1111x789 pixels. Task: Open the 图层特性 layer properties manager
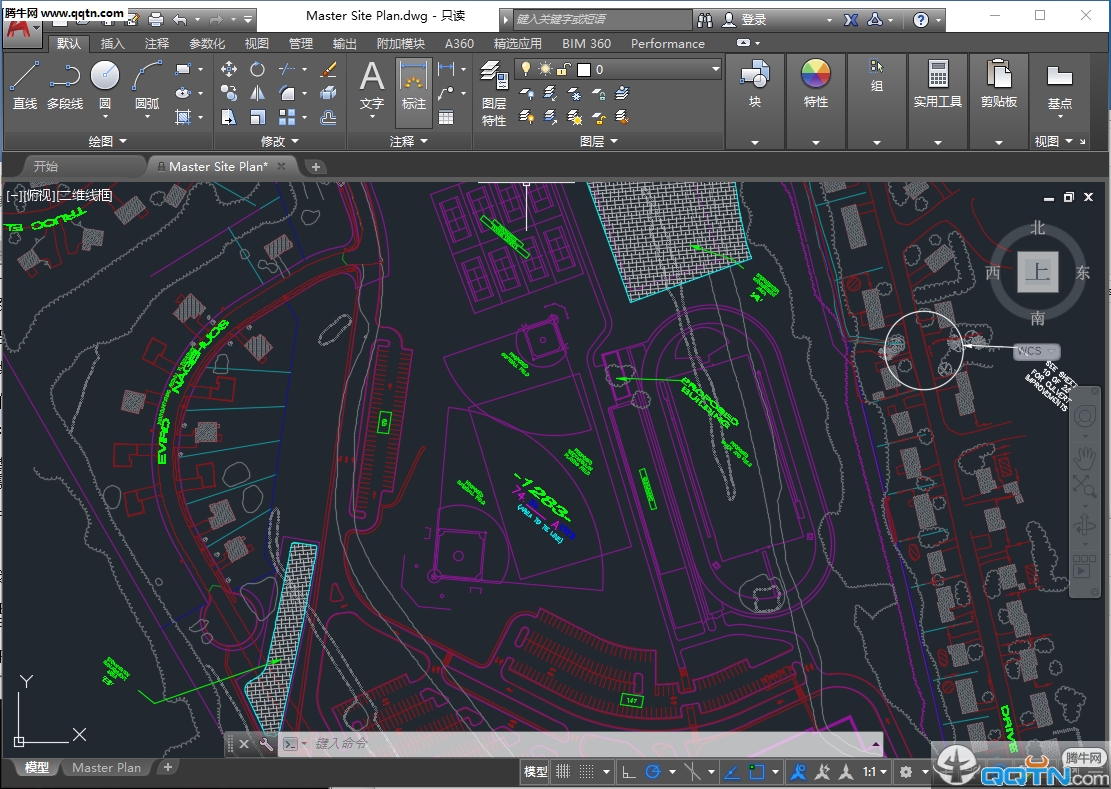coord(494,92)
